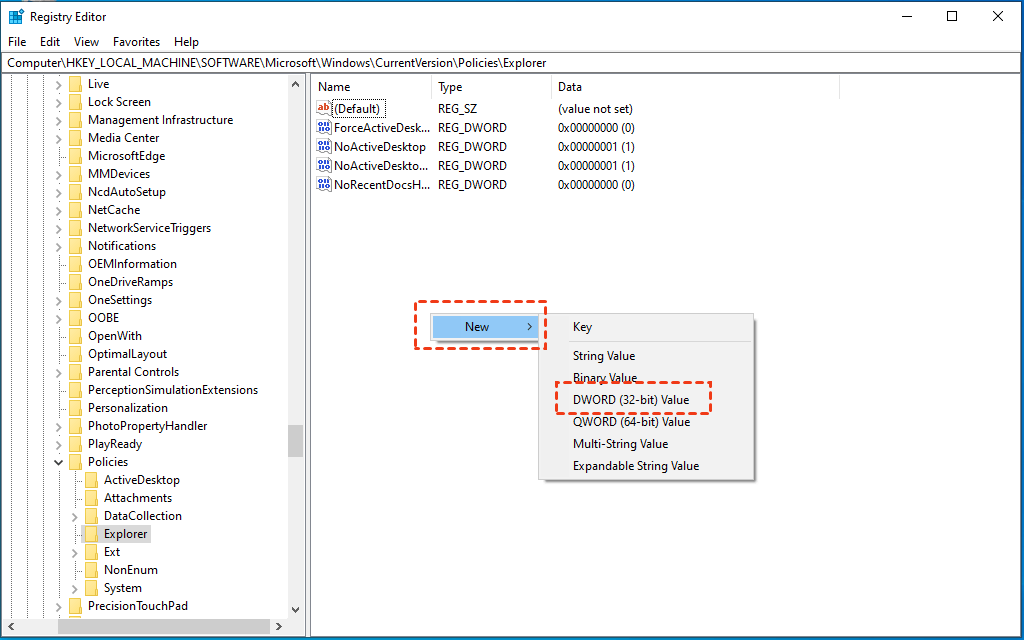Click the ForceActiveDesk... DWORD value icon

(324, 127)
